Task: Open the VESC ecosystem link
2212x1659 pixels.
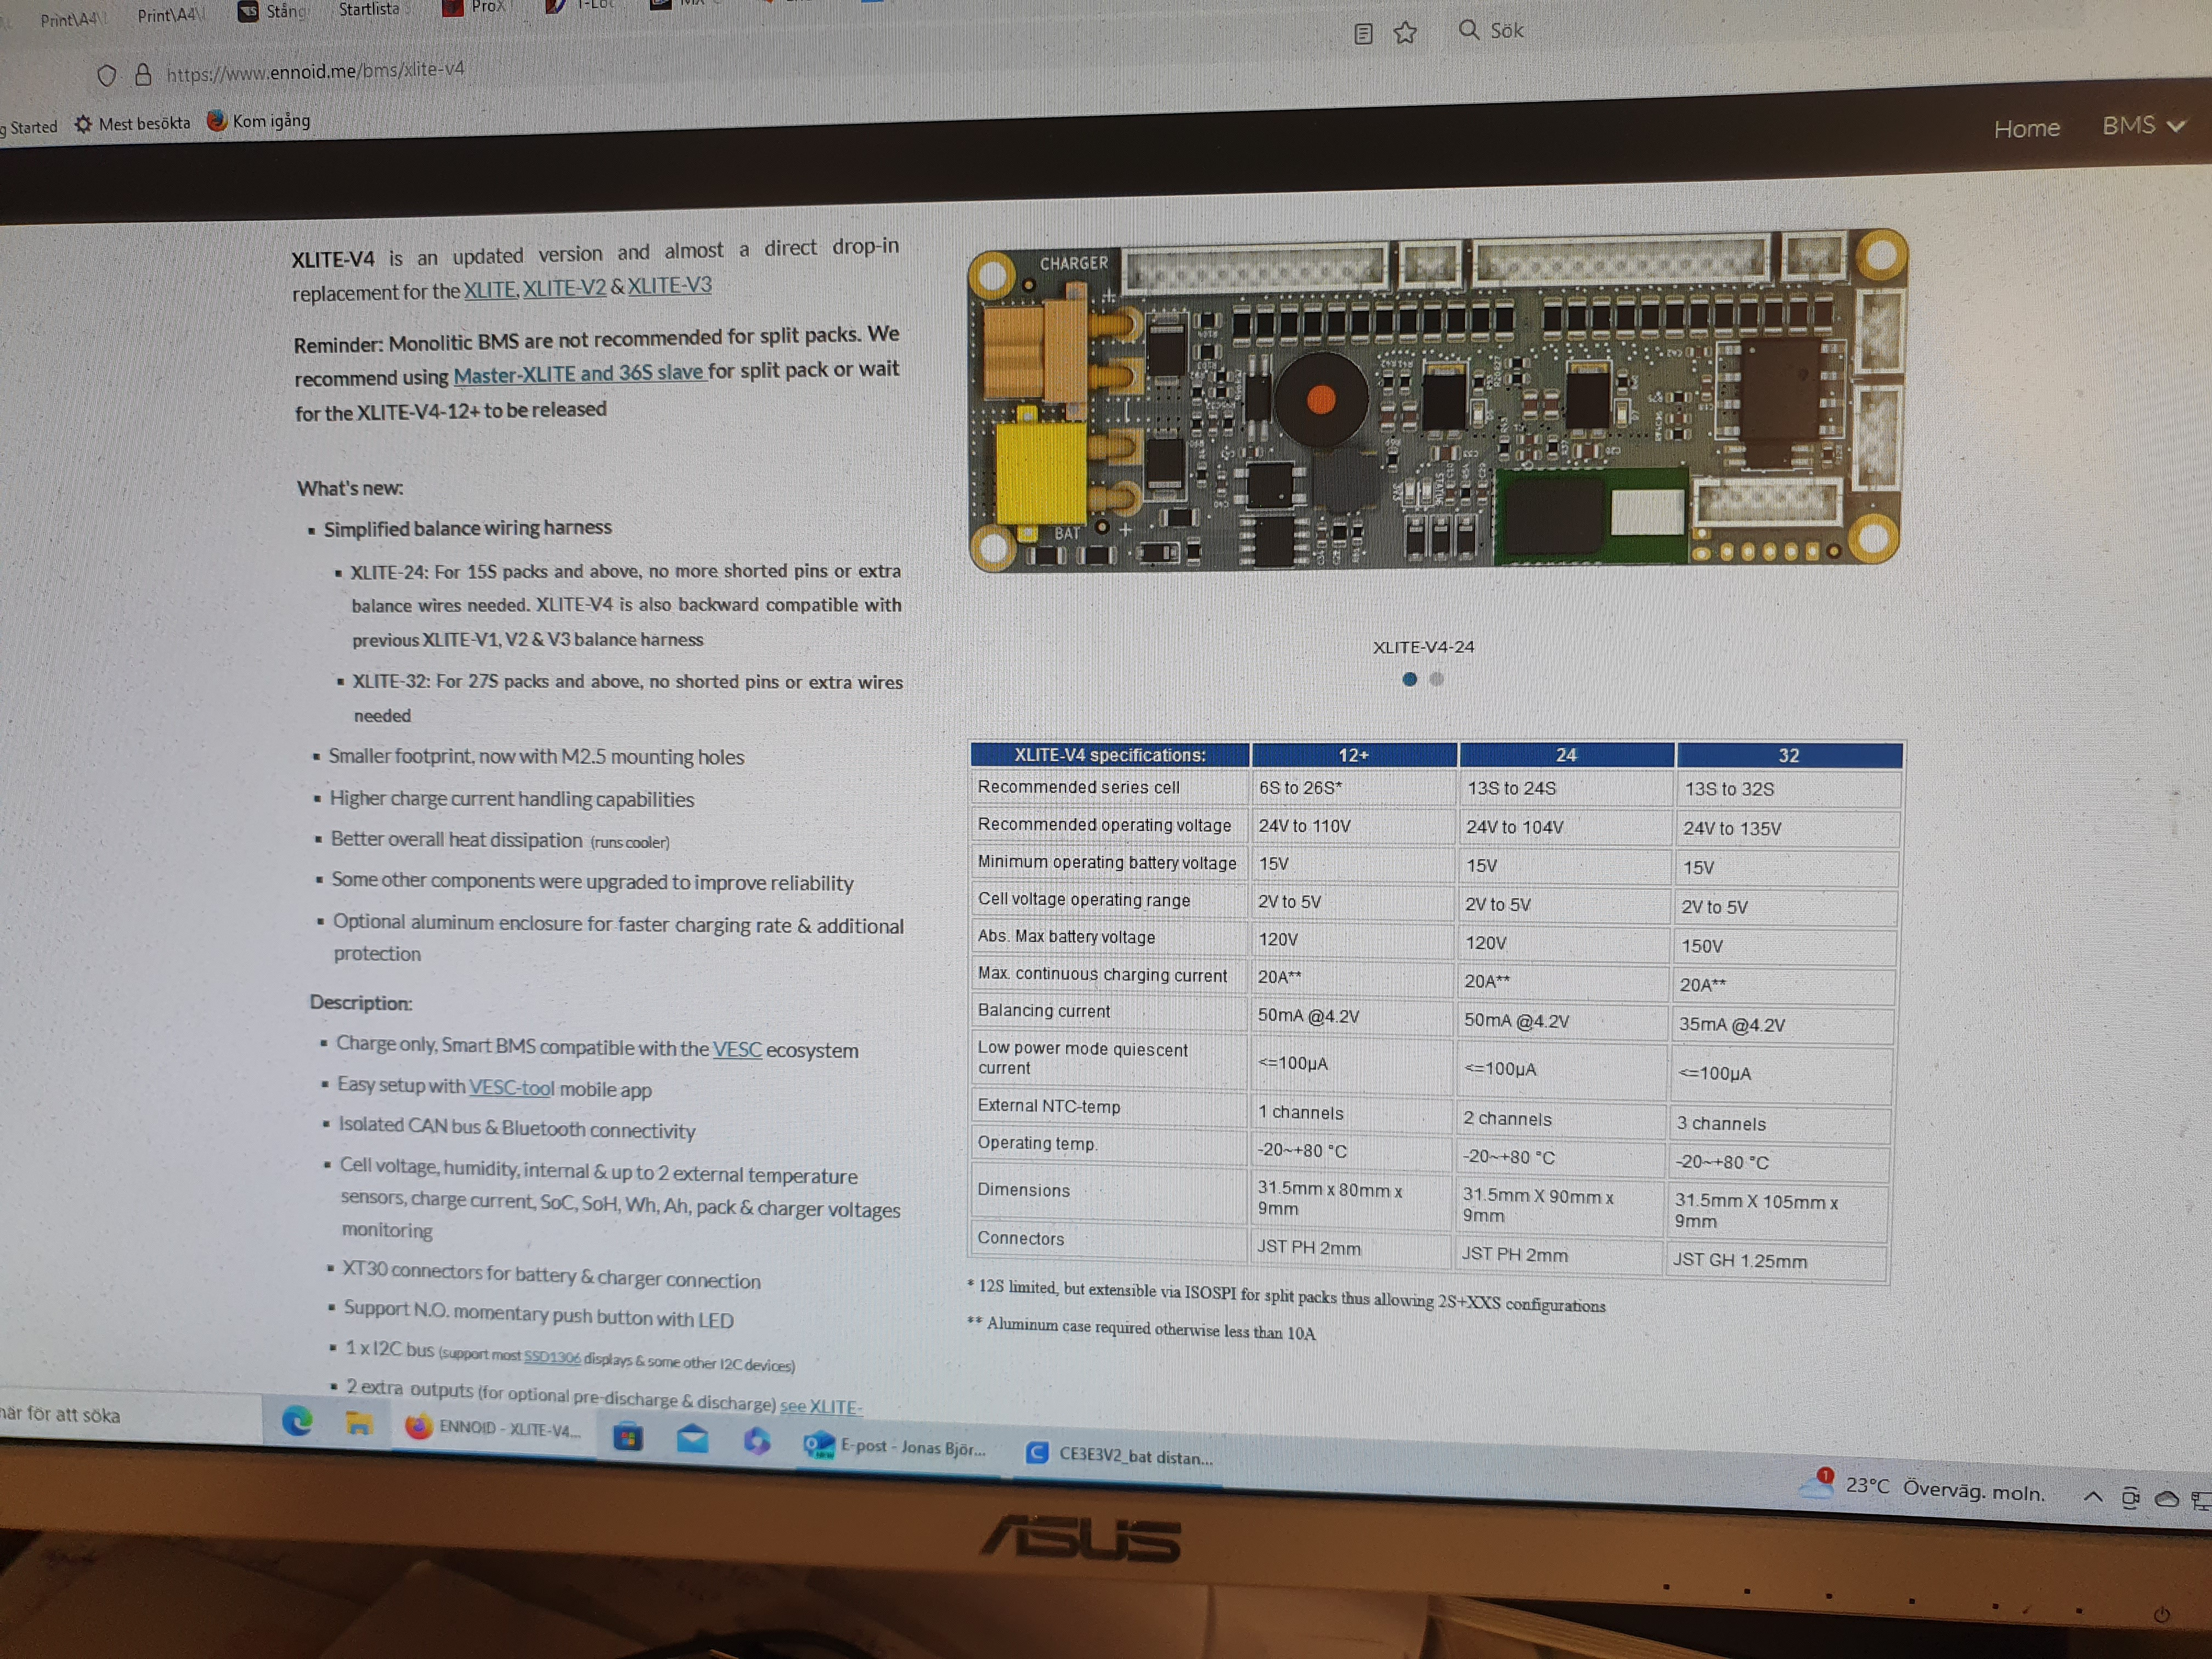Action: pos(737,1049)
